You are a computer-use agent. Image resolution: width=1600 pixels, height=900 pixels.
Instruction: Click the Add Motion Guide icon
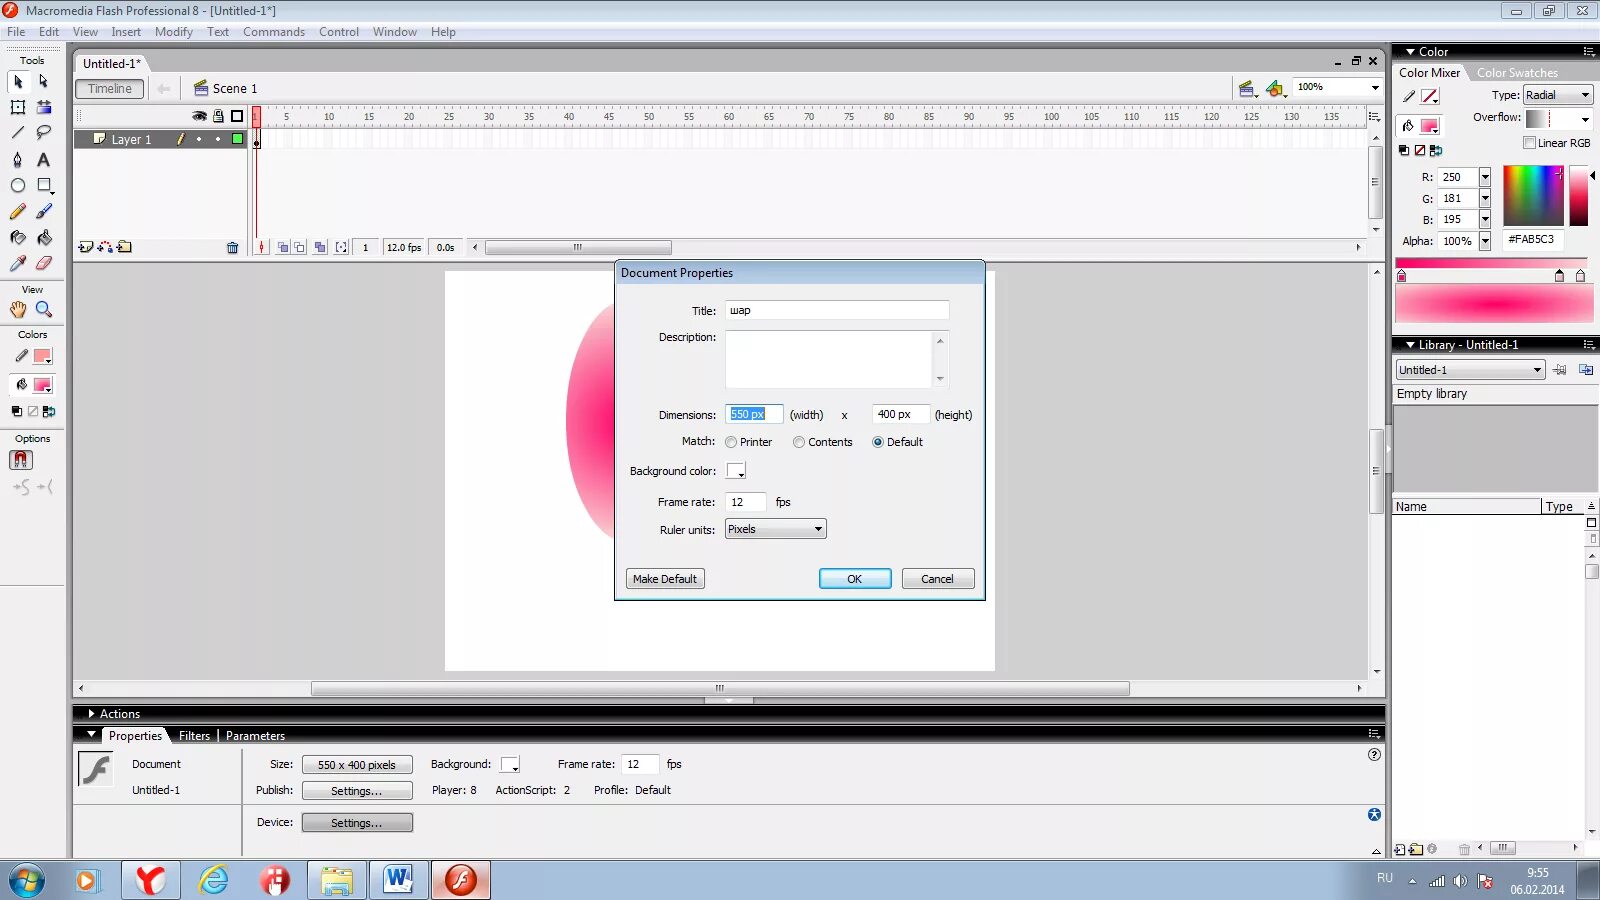coord(105,247)
